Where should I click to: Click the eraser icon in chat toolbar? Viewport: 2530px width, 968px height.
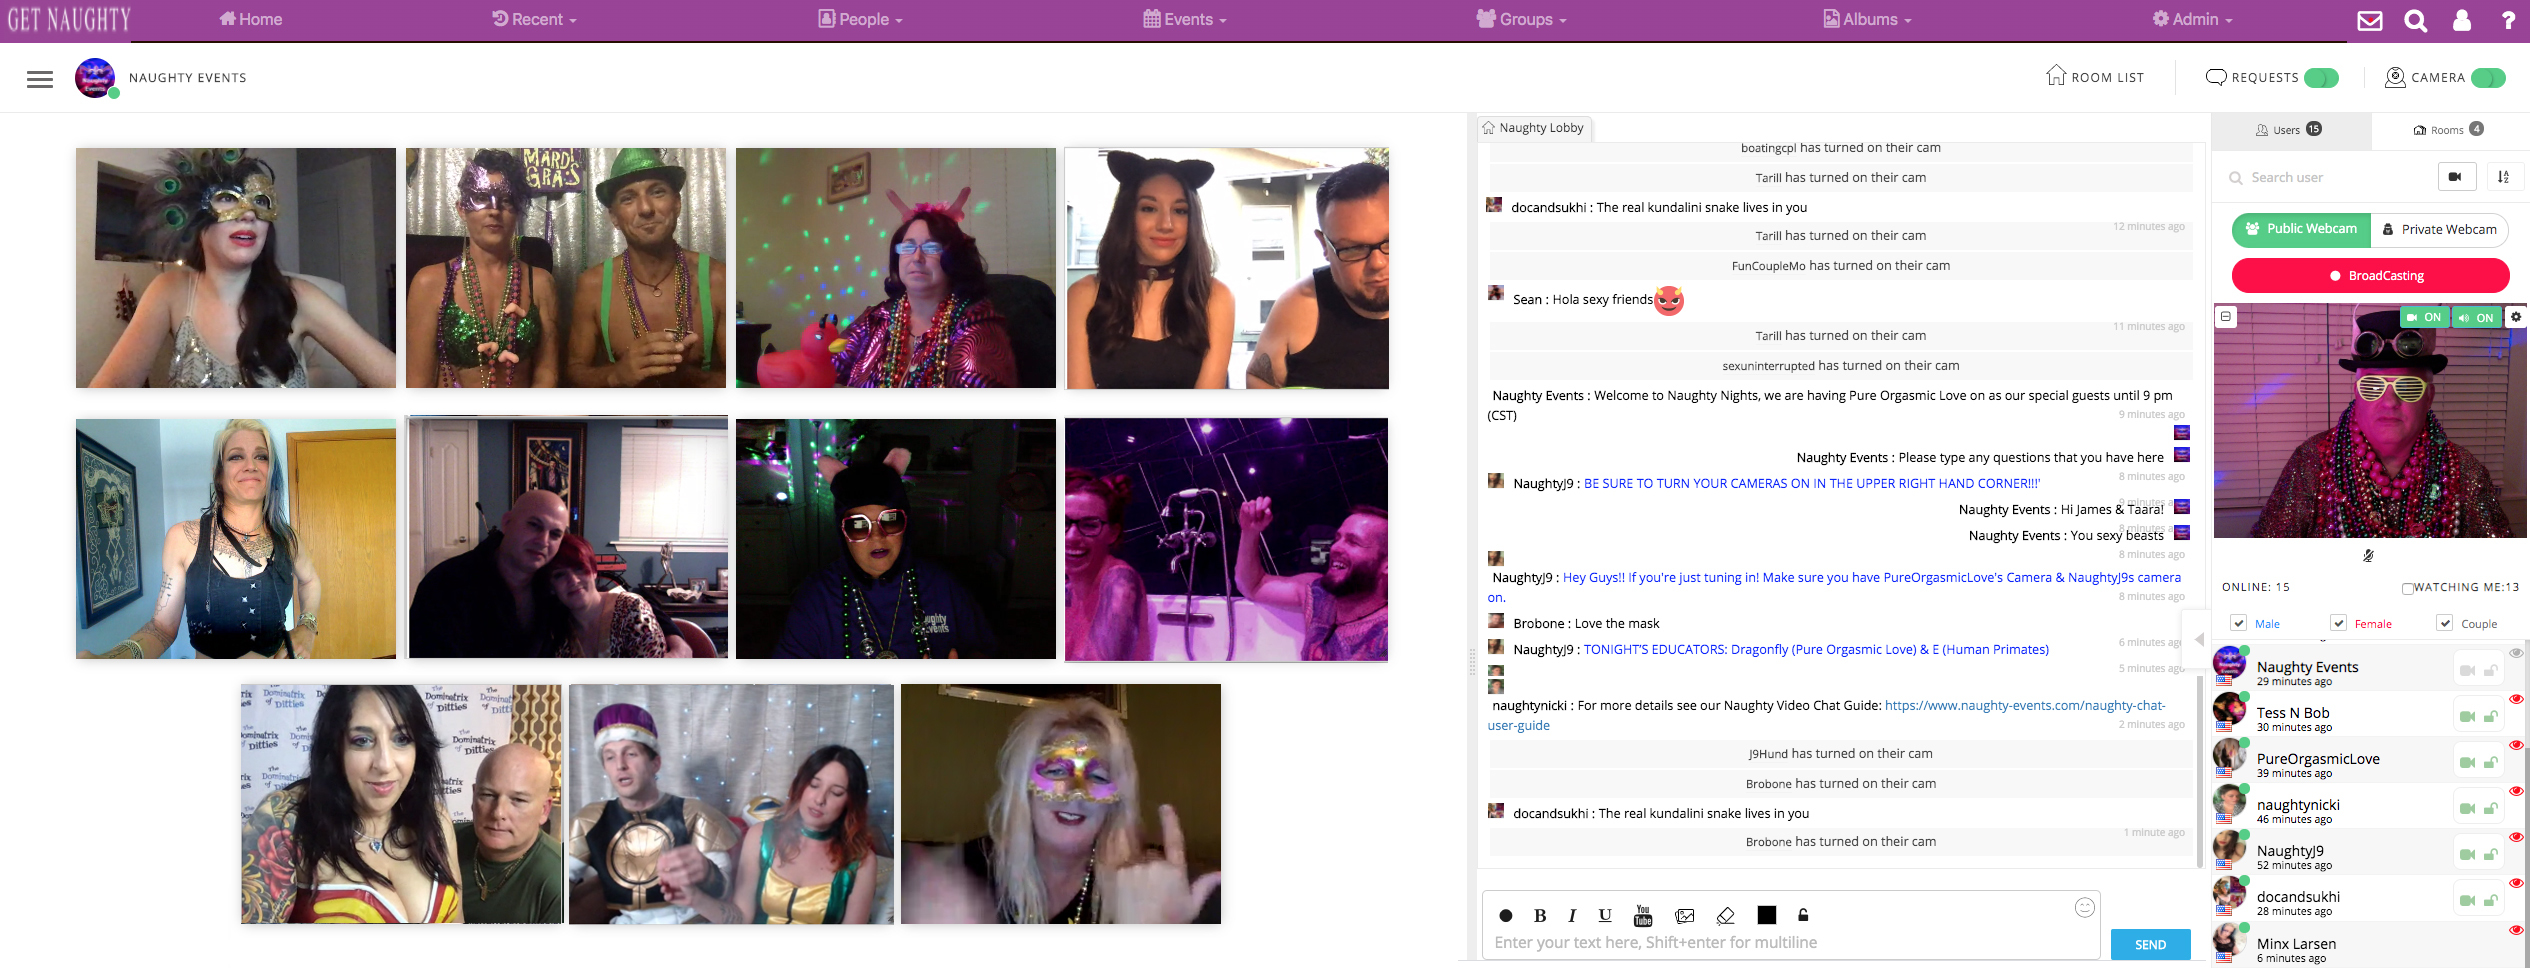pos(1725,915)
